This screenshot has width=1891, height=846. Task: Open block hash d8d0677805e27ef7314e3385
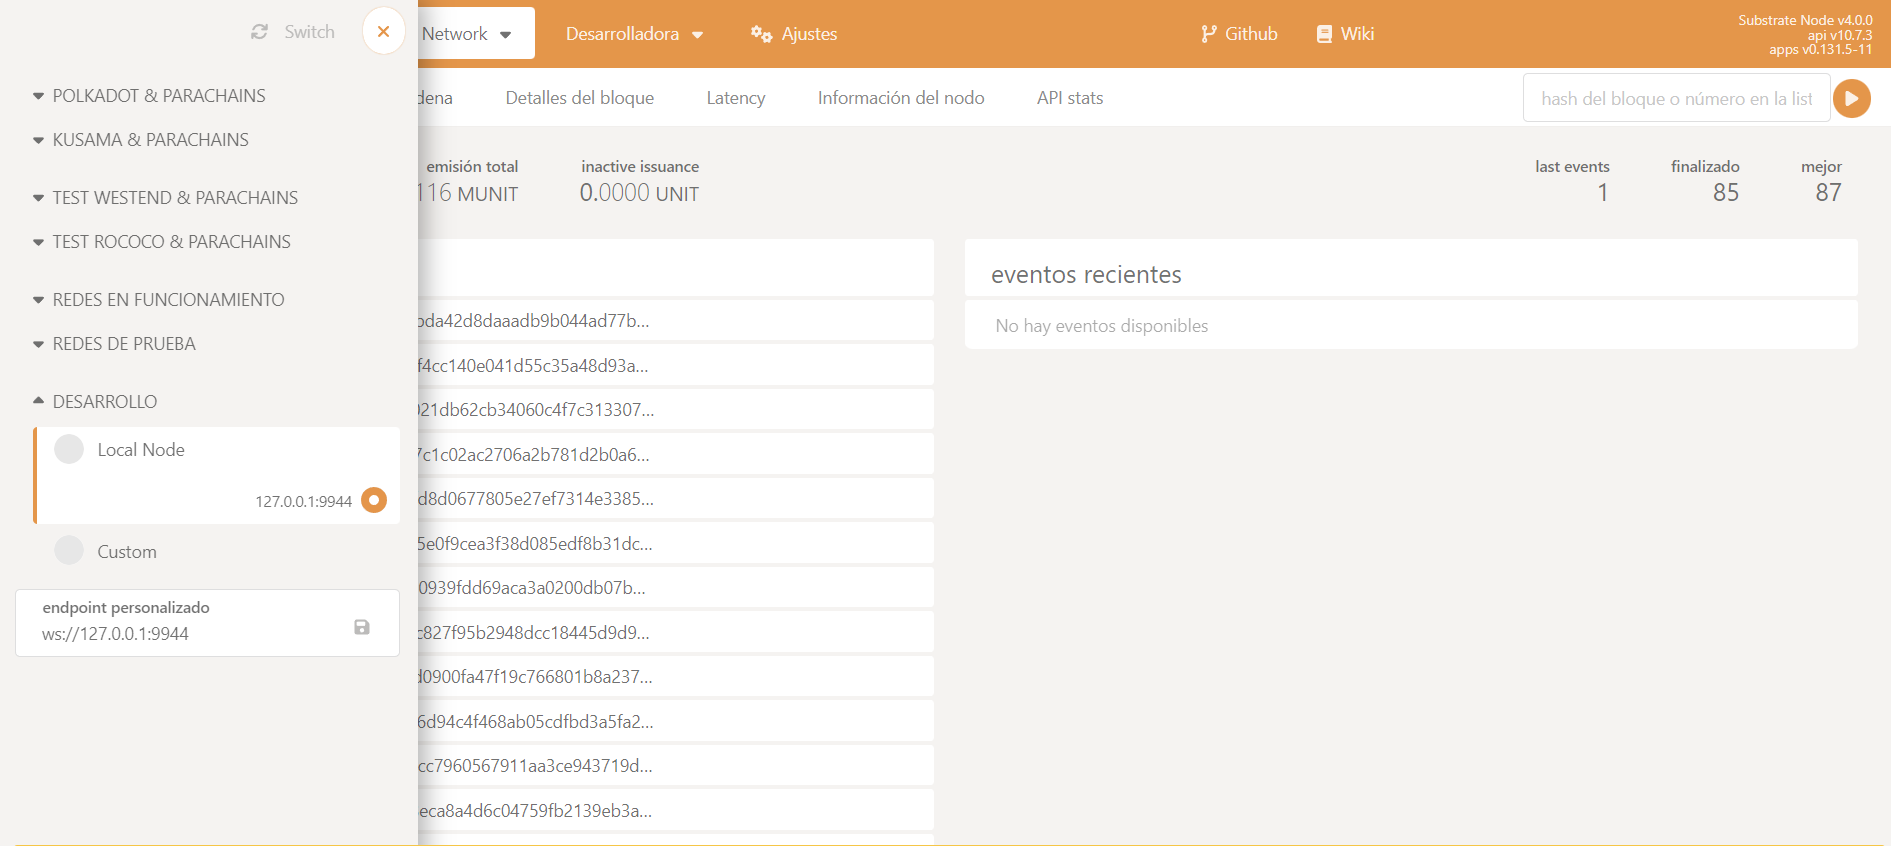[536, 499]
